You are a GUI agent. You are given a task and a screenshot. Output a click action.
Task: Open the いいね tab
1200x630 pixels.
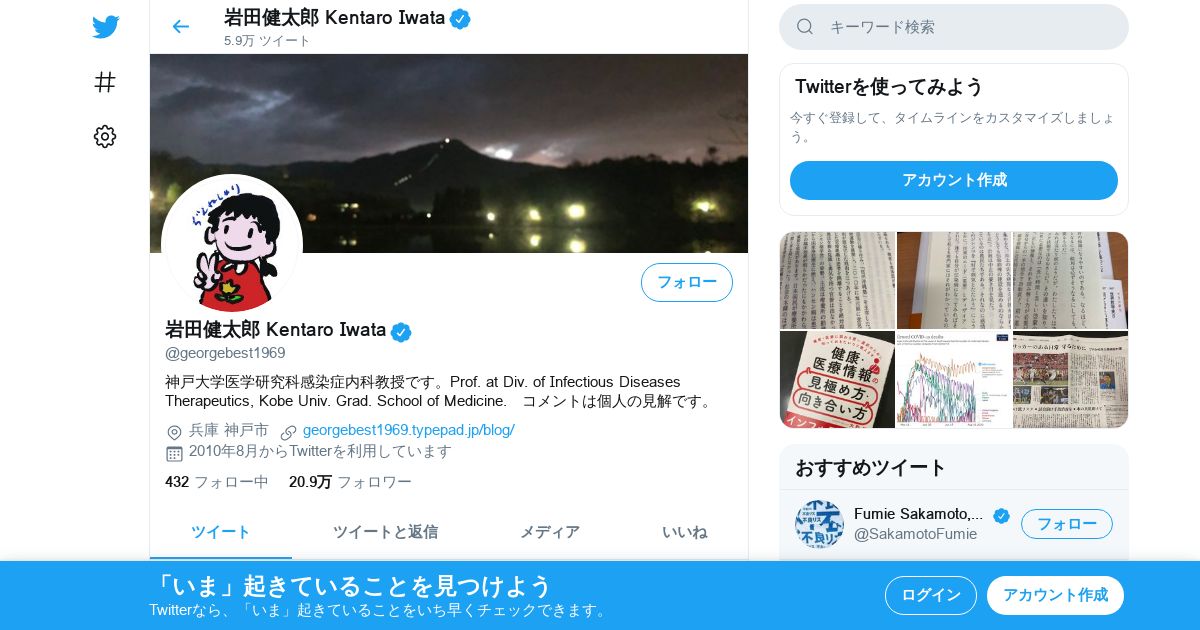click(x=684, y=532)
